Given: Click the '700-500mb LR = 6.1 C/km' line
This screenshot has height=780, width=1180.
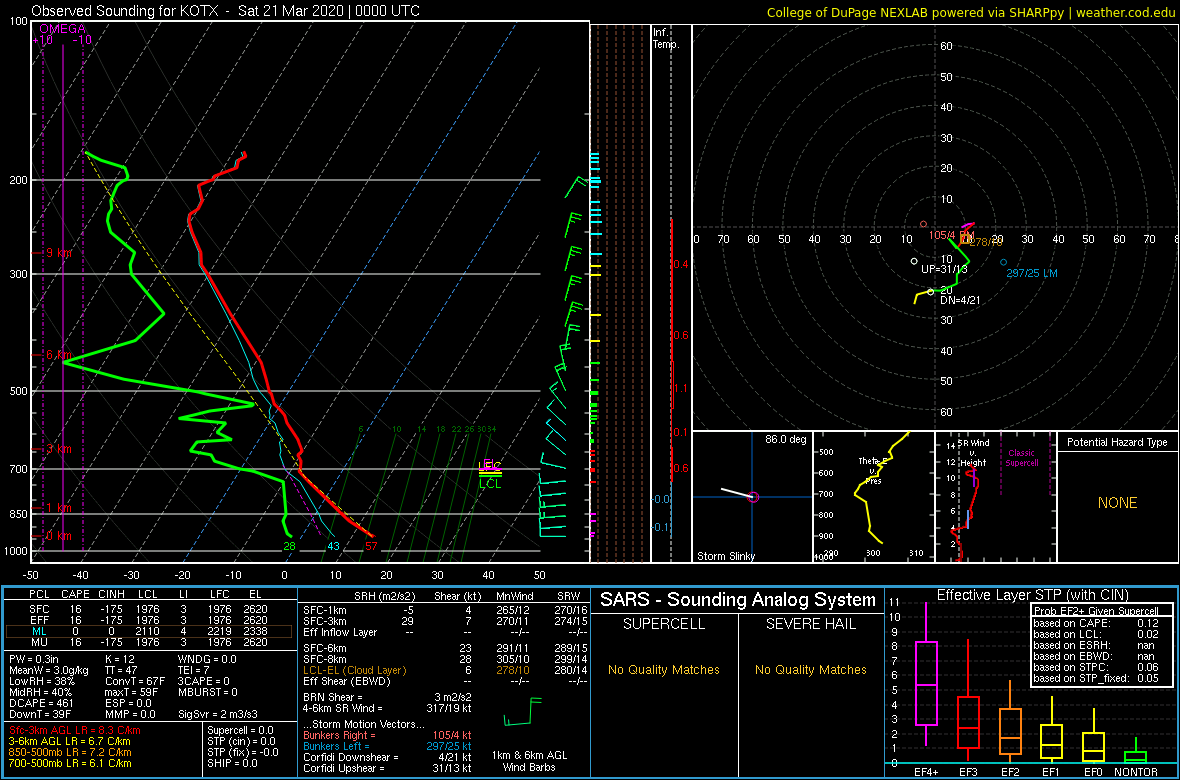Looking at the screenshot, I should click(71, 763).
